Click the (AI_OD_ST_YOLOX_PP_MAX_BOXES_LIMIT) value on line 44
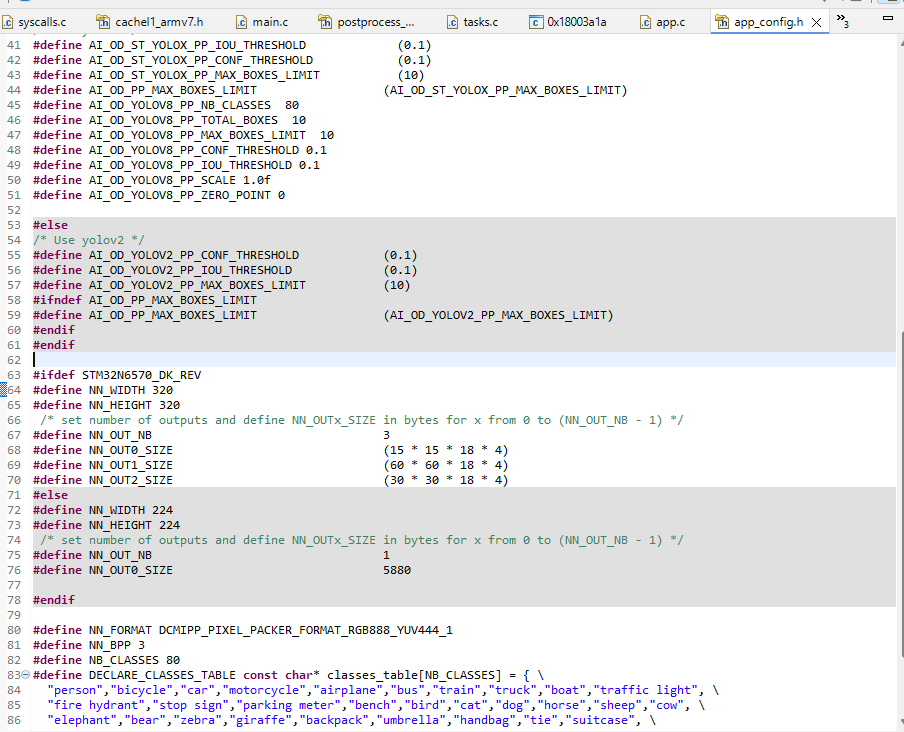Viewport: 904px width, 732px height. click(505, 90)
